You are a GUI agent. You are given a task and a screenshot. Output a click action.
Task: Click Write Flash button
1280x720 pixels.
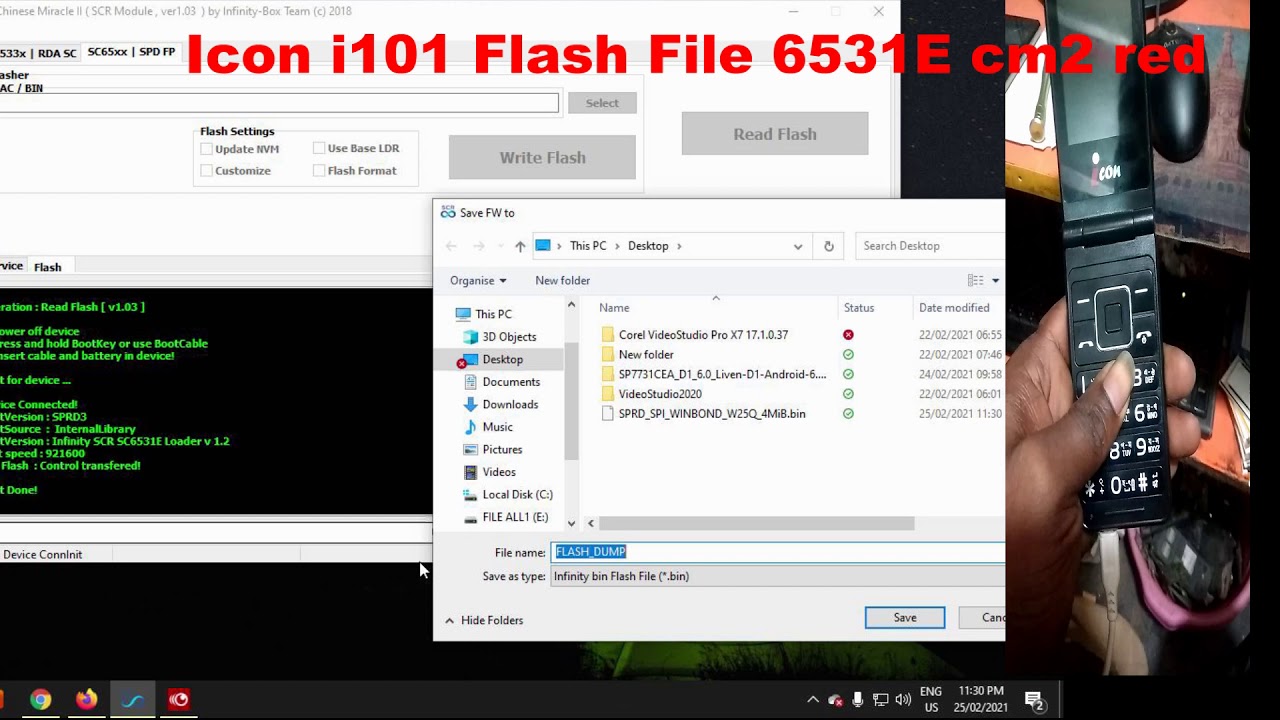542,158
